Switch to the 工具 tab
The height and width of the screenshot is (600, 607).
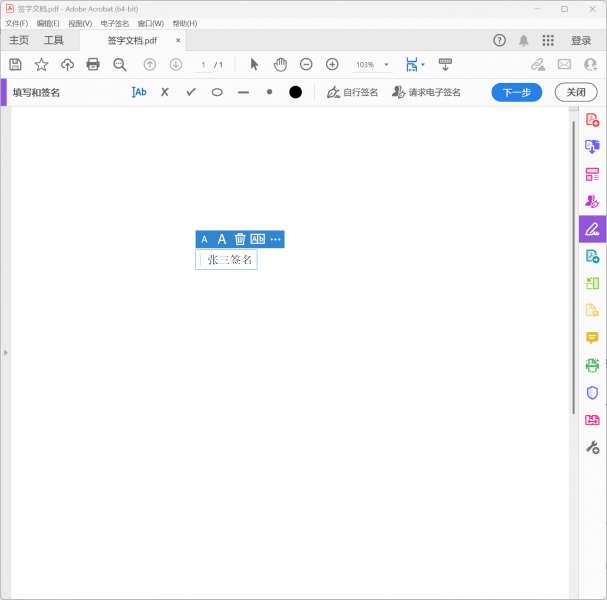tap(53, 41)
